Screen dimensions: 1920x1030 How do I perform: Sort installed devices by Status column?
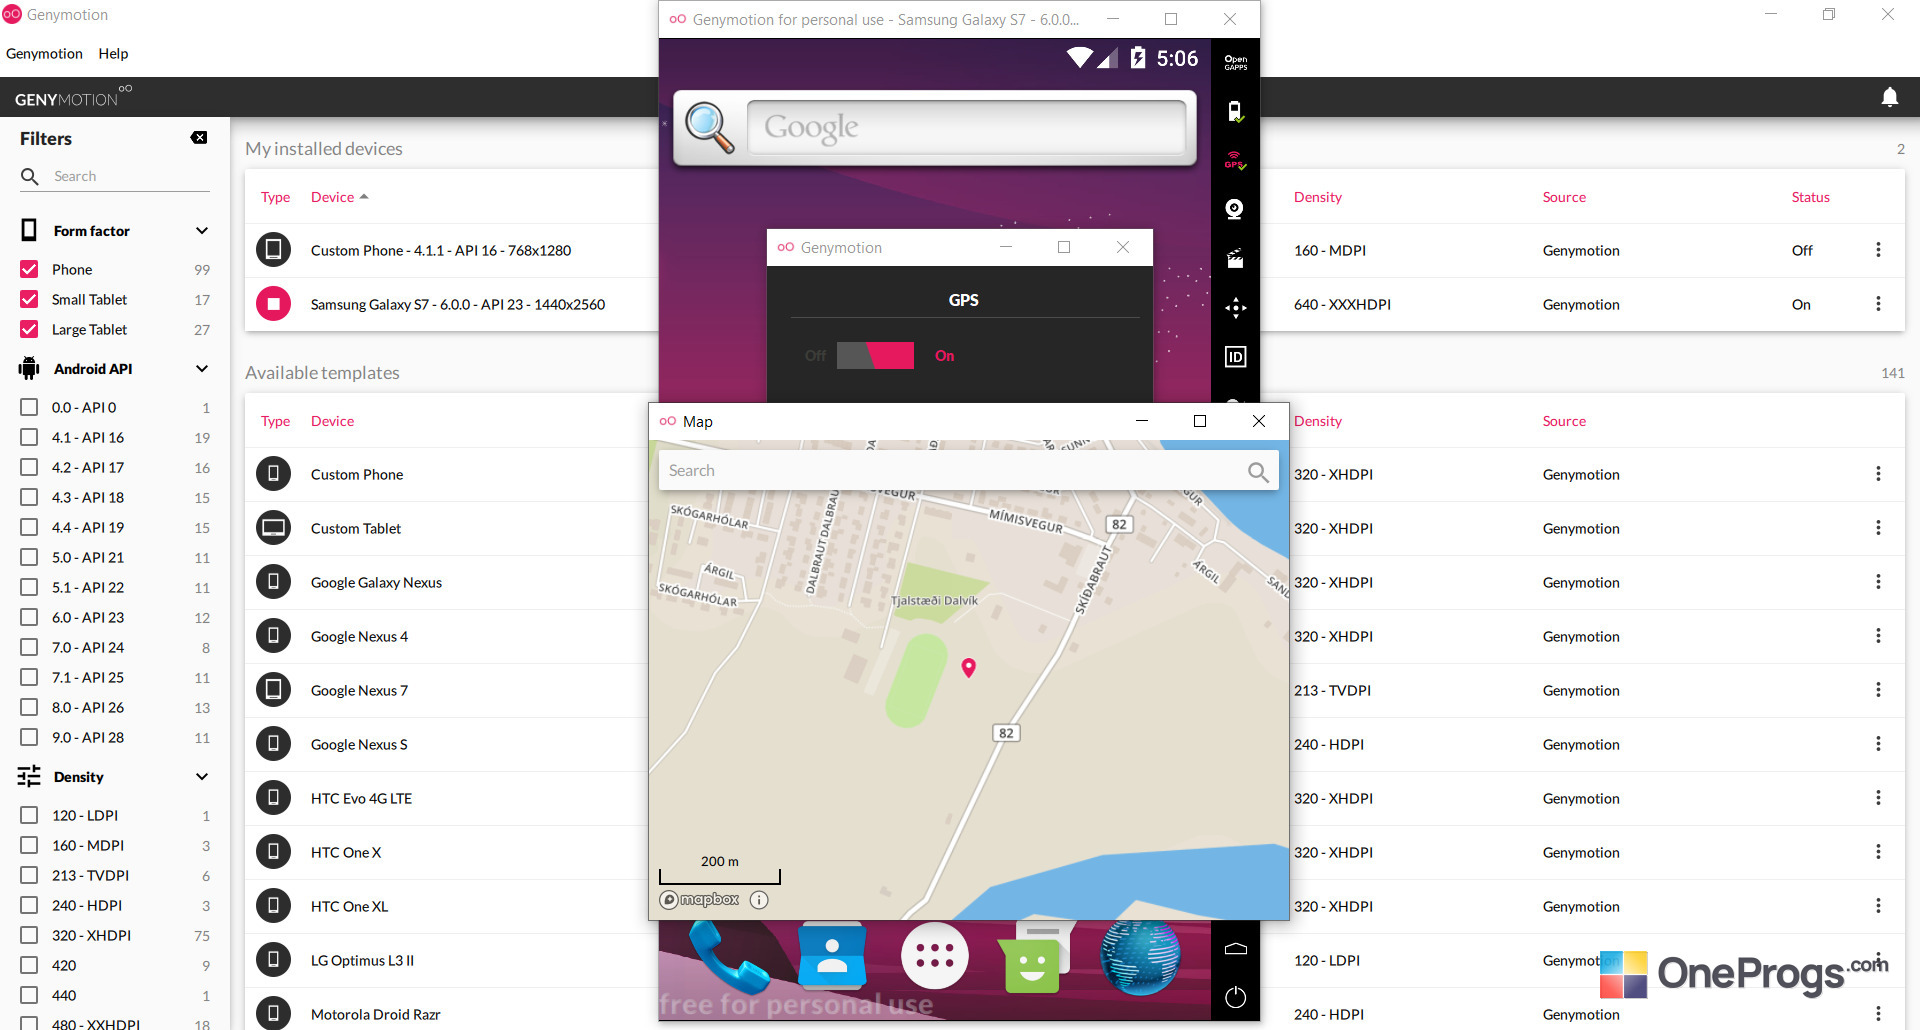coord(1810,197)
